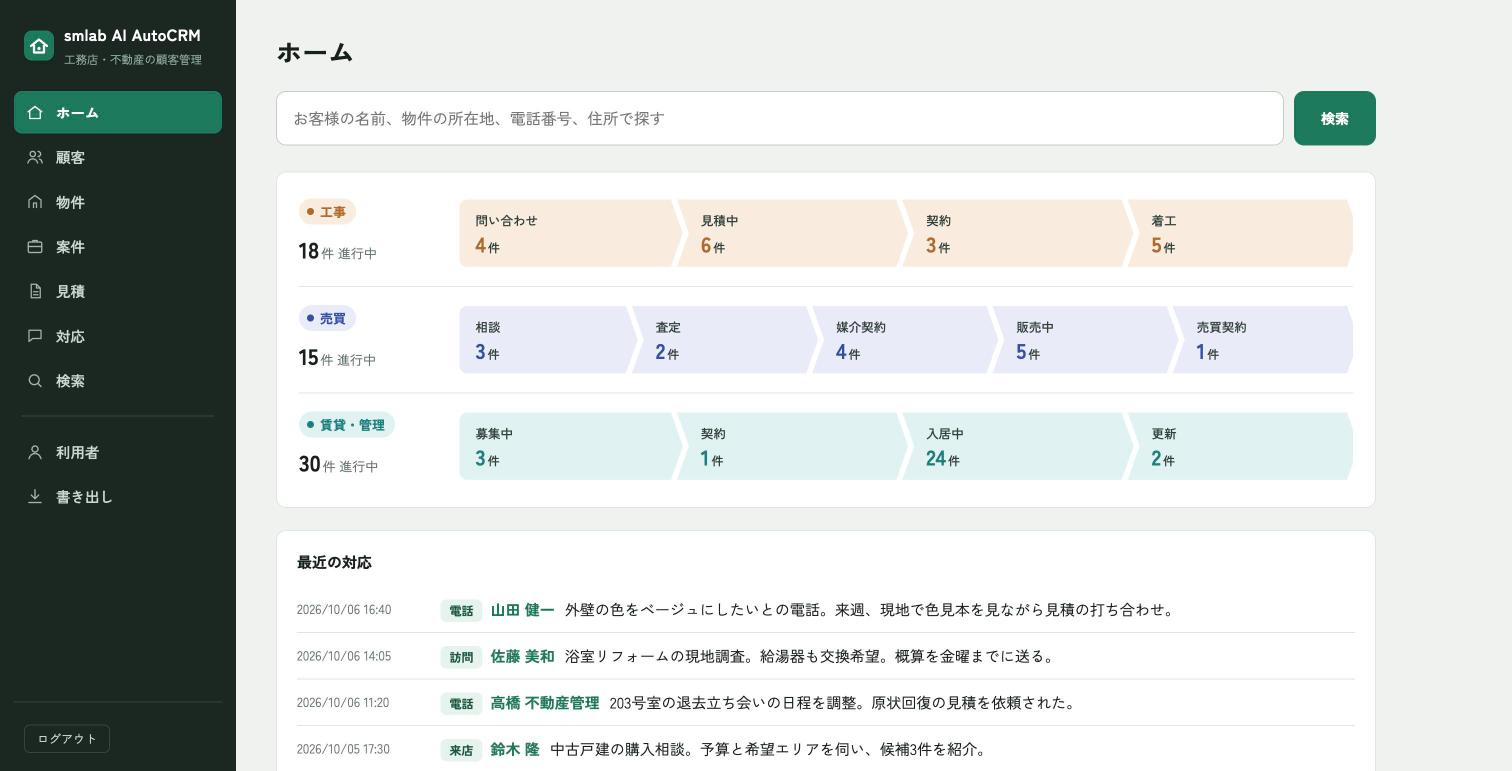1512x771 pixels.
Task: Click the 対応 speech bubble icon
Action: [x=35, y=336]
